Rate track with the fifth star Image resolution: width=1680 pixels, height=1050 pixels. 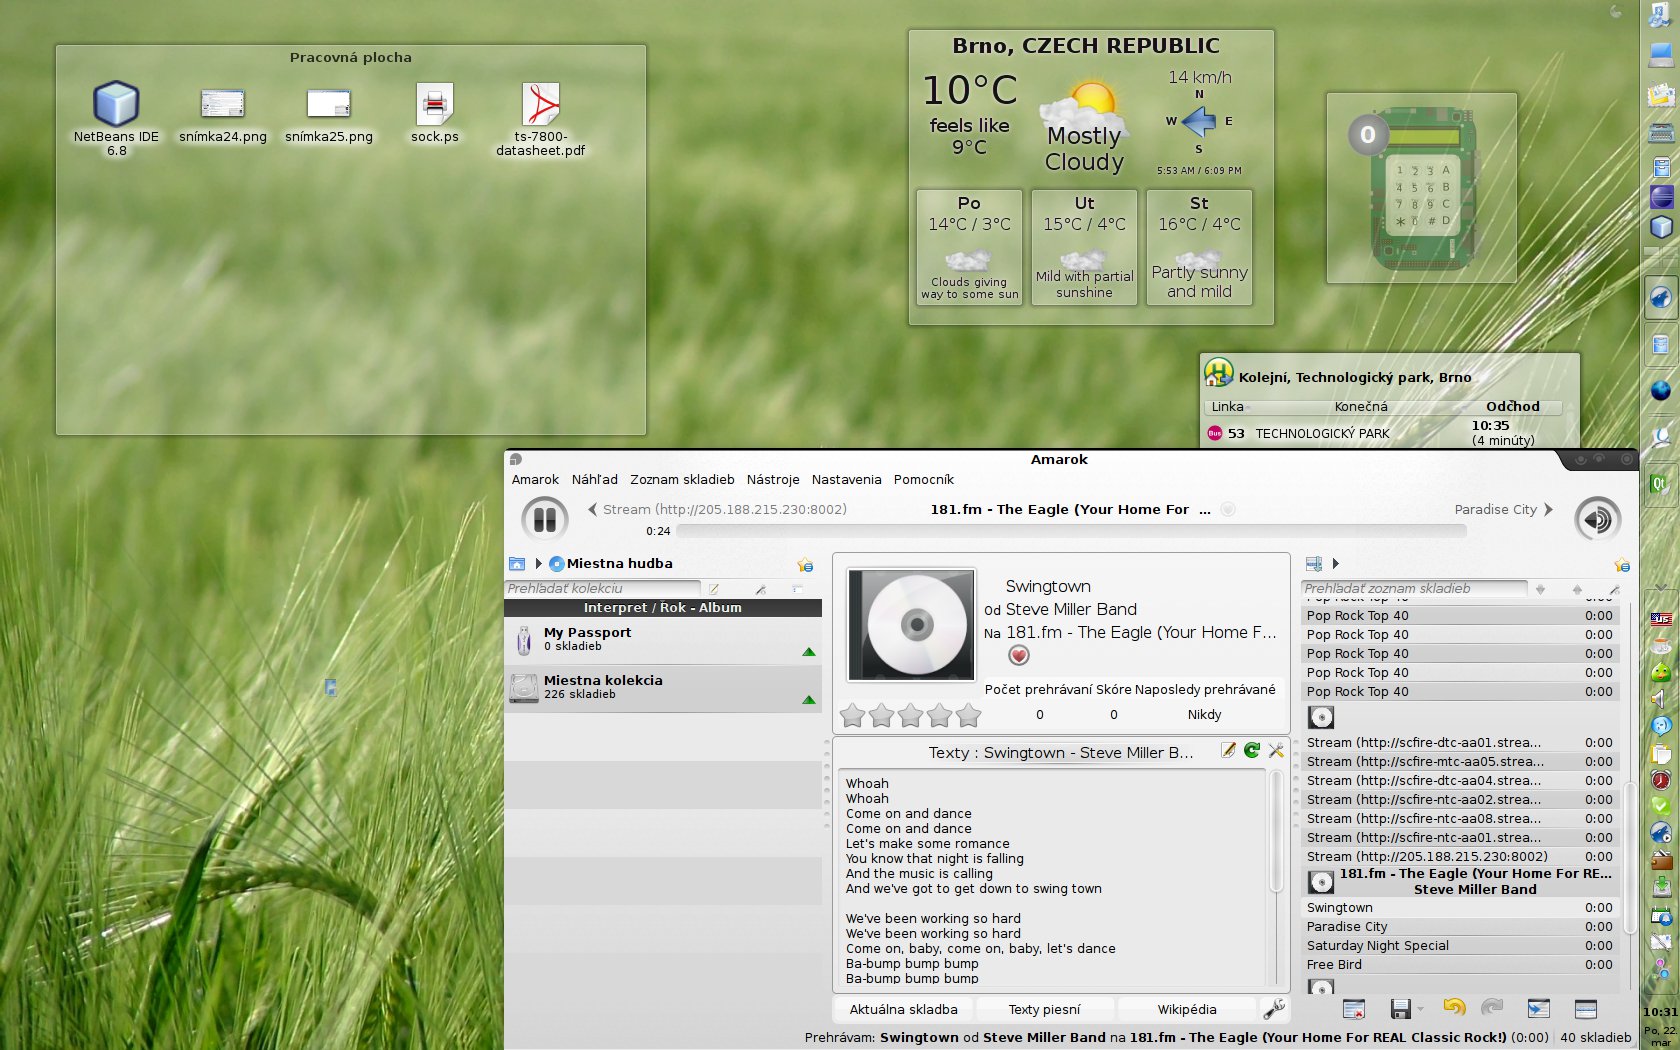click(969, 715)
